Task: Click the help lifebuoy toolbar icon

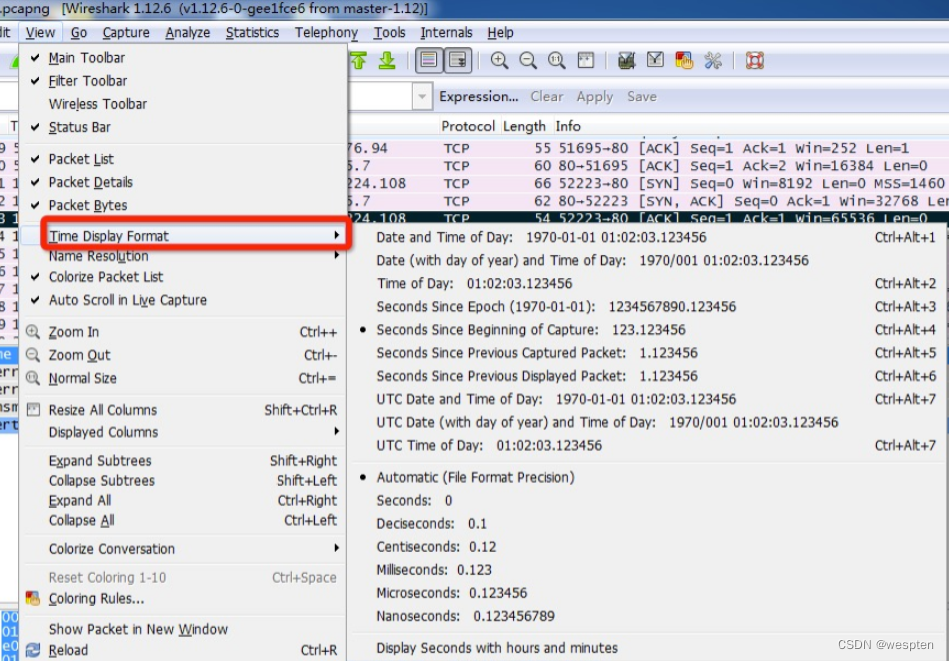Action: point(754,60)
